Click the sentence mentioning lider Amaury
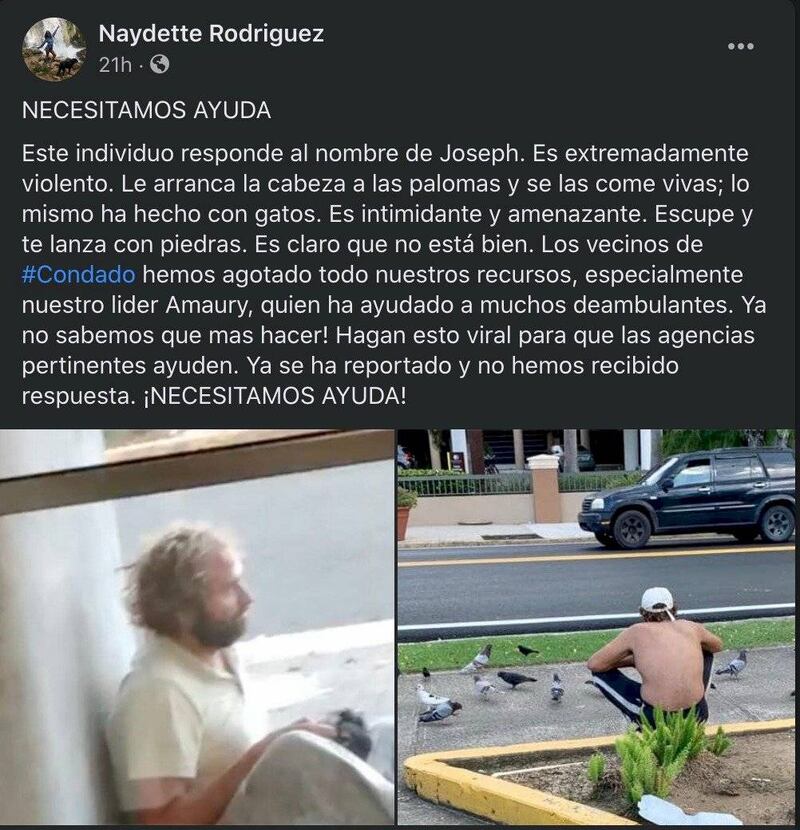800x830 pixels. [392, 305]
